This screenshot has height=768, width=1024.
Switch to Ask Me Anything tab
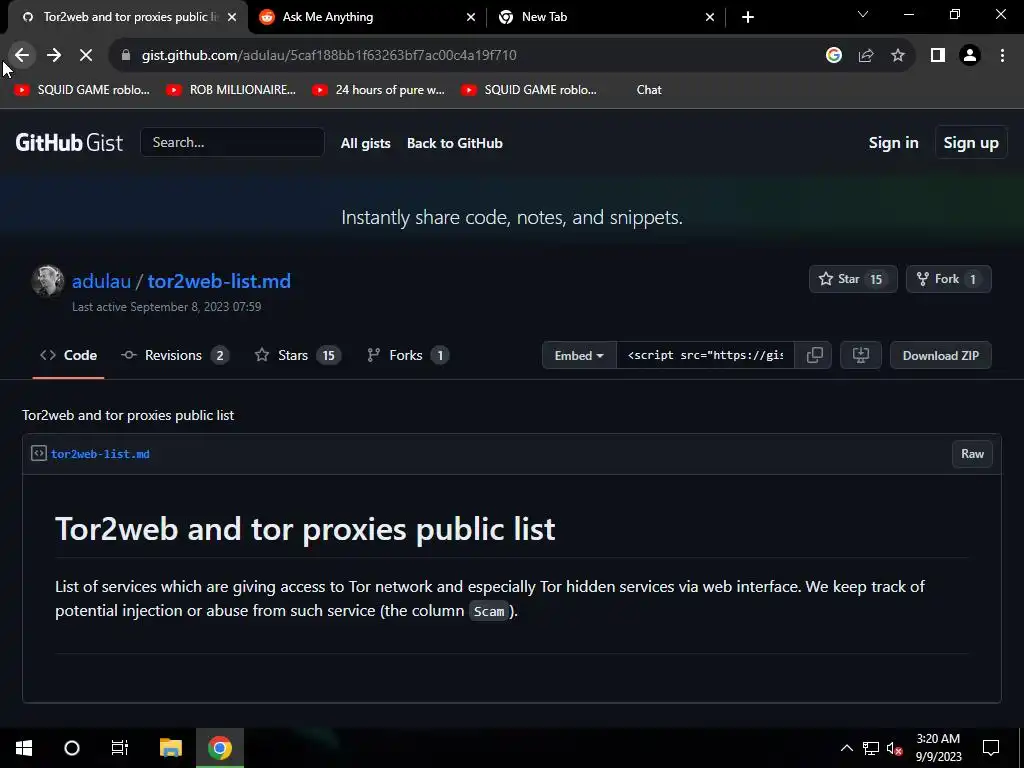tap(367, 17)
